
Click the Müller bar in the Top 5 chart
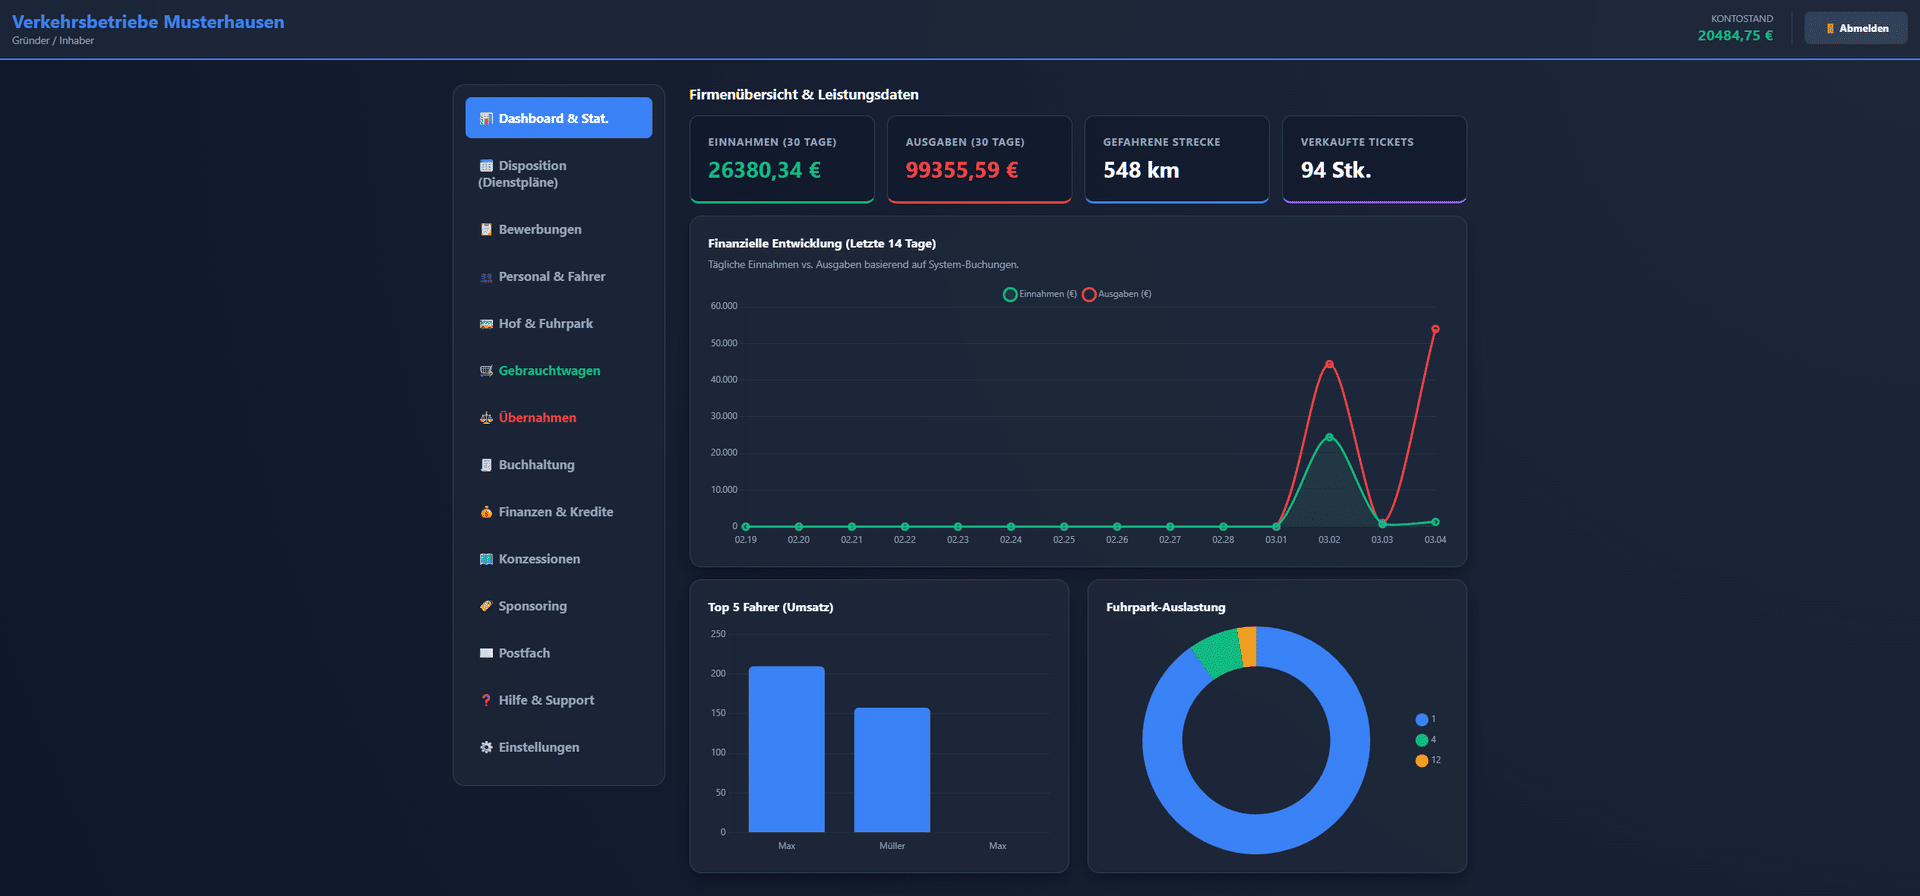coord(892,770)
